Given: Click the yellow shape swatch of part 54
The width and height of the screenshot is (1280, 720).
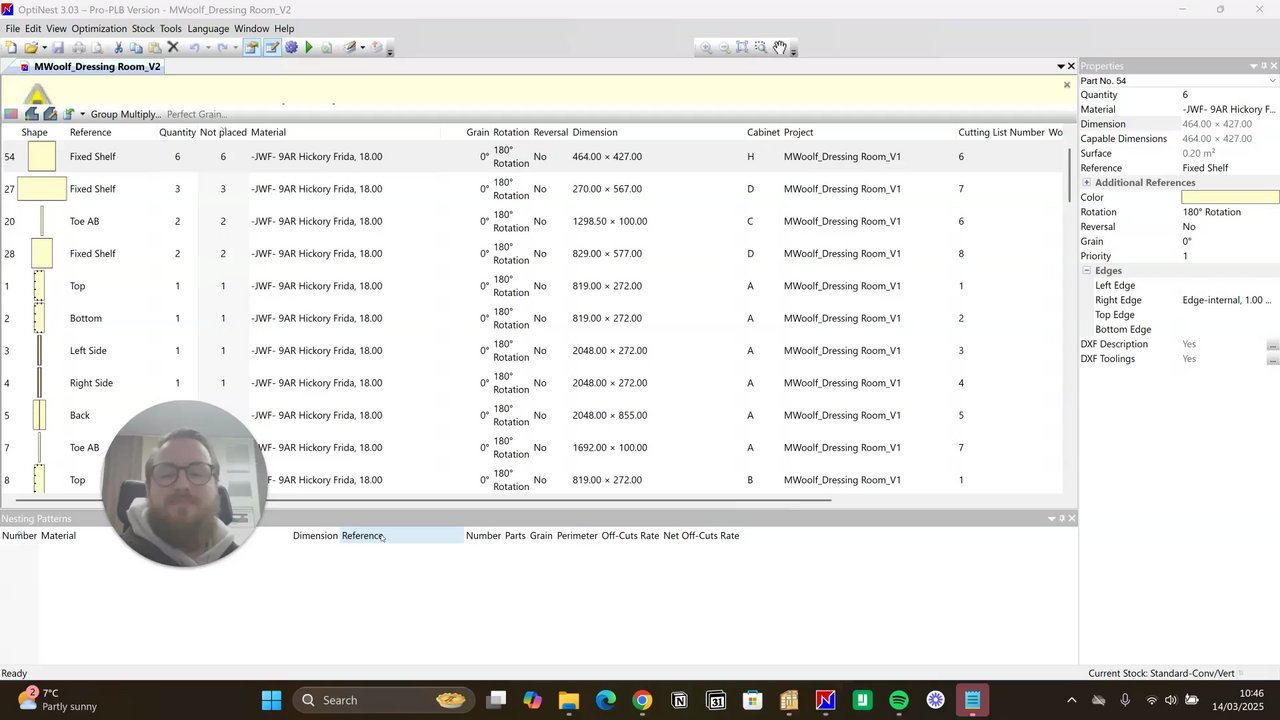Looking at the screenshot, I should click(41, 157).
